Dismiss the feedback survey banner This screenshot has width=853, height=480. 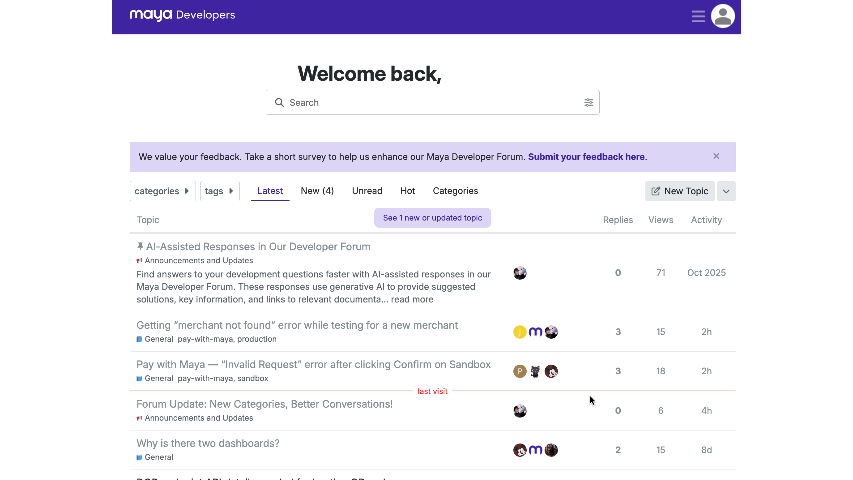click(x=716, y=156)
